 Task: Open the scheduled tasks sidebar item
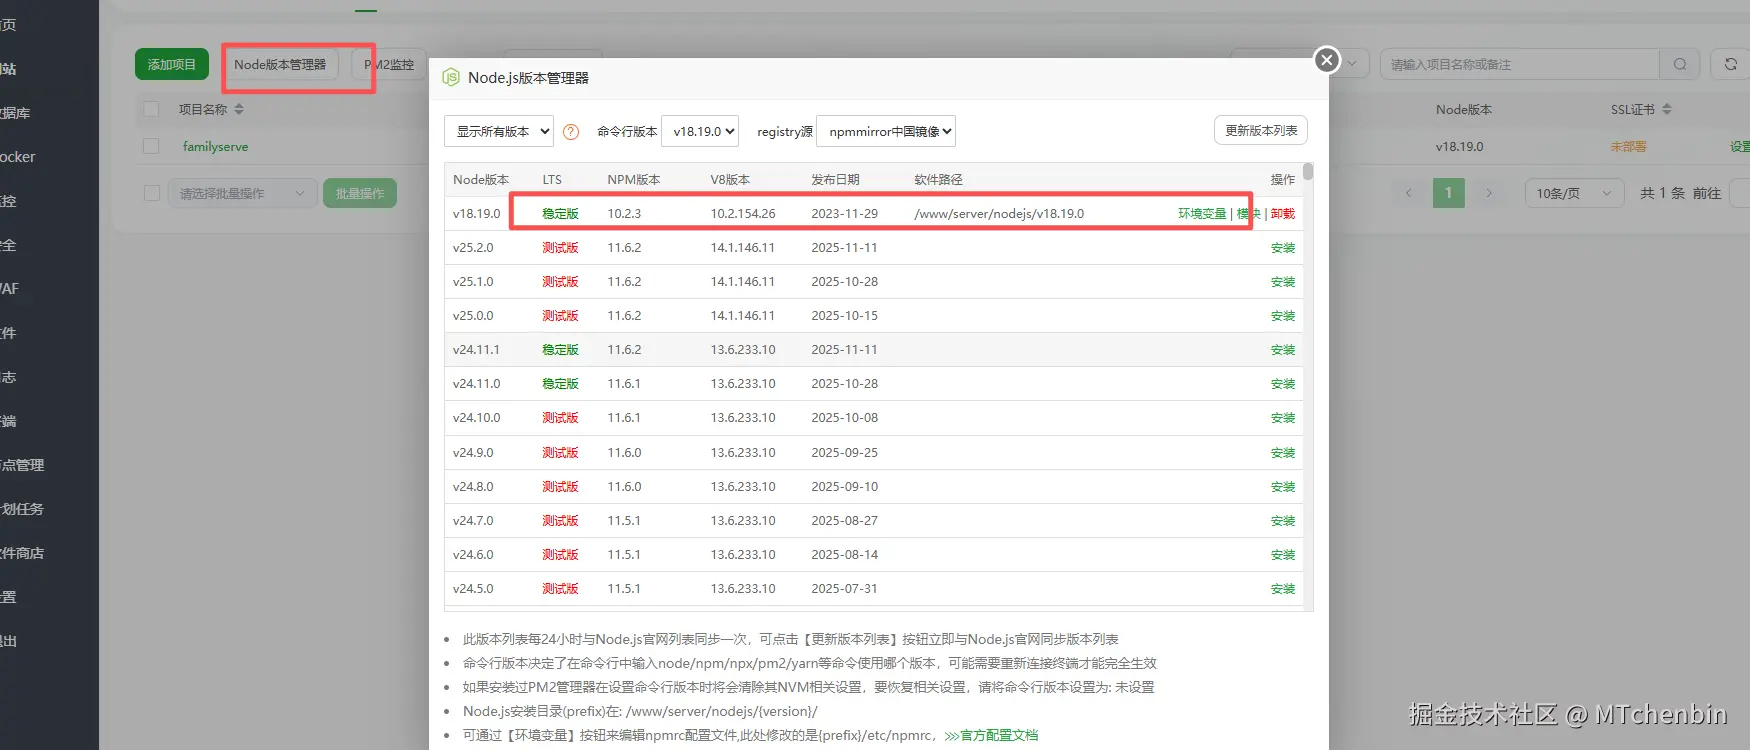22,509
